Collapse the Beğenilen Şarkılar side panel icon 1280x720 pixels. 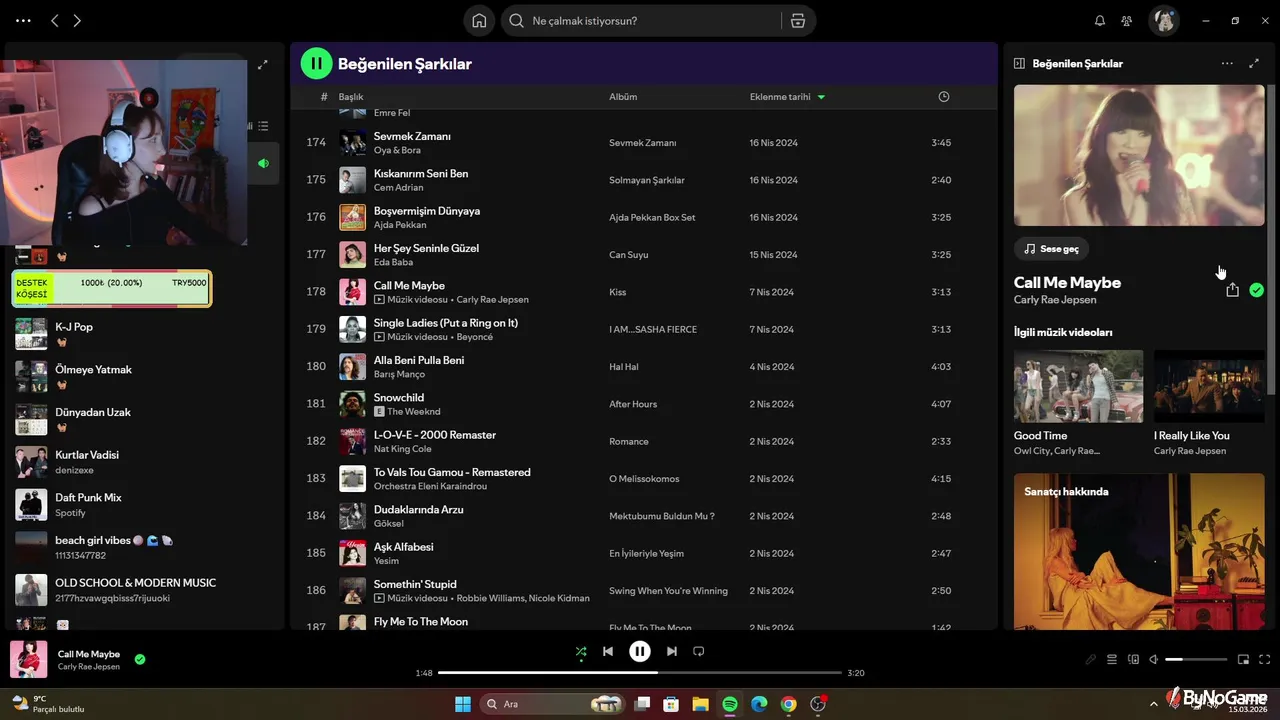pos(1019,63)
